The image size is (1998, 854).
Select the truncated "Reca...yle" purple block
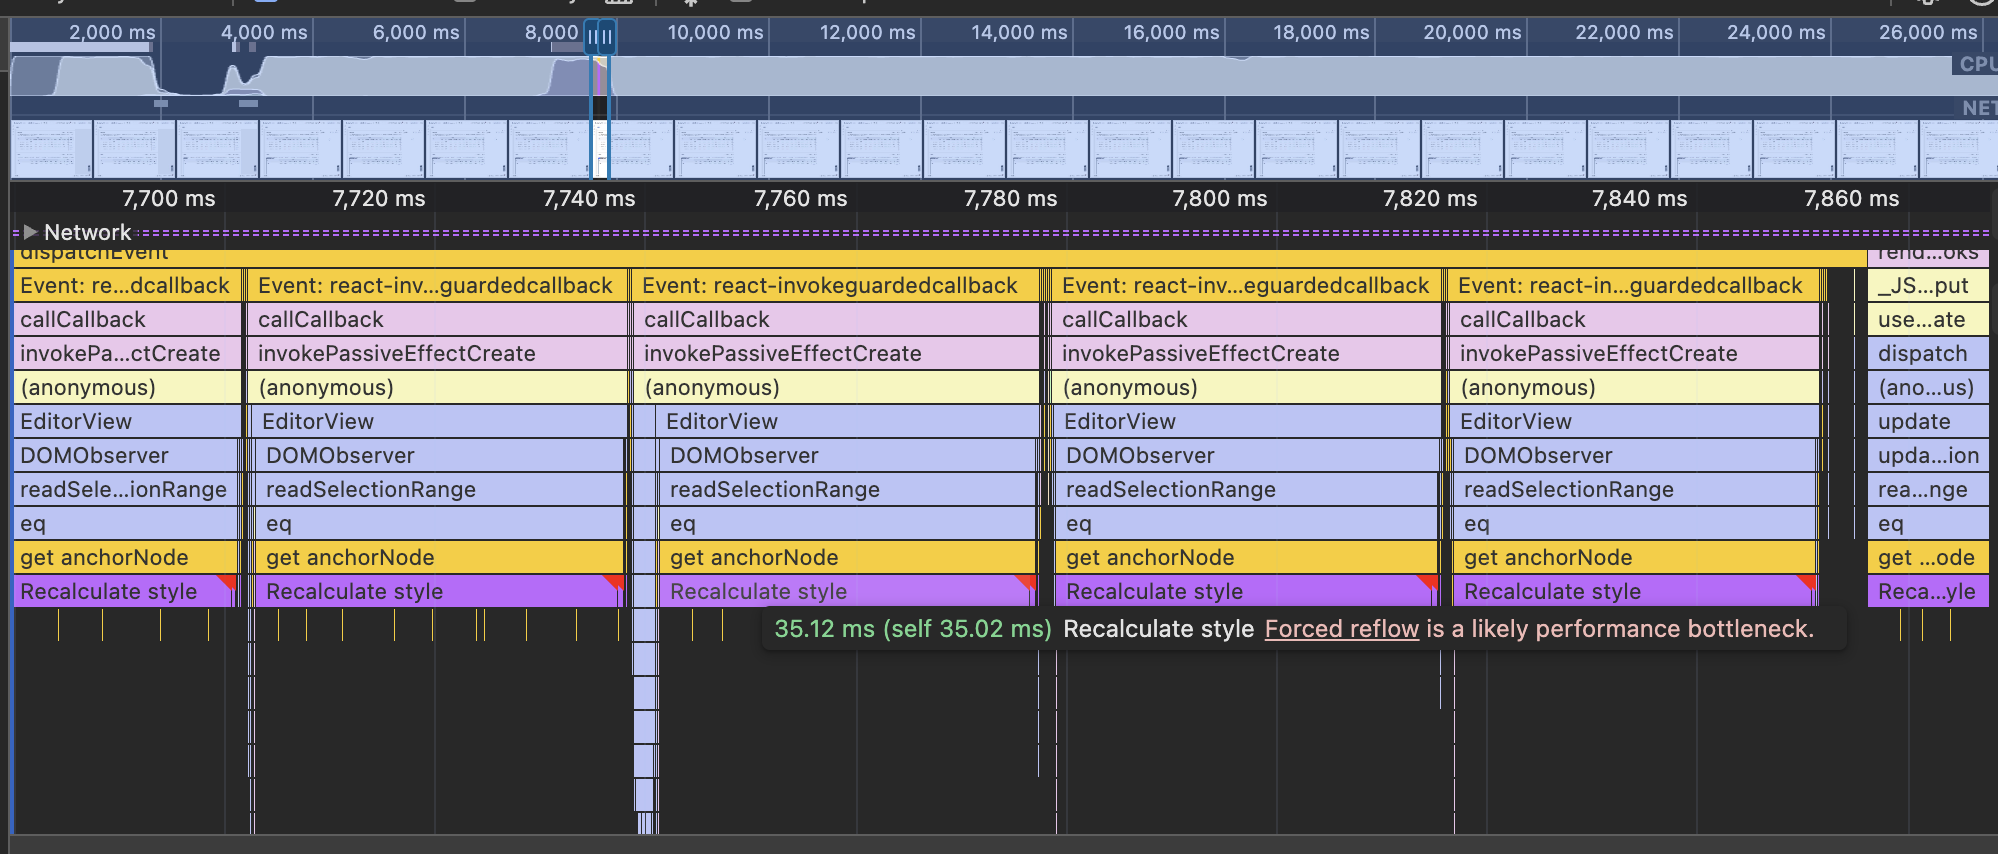1926,592
